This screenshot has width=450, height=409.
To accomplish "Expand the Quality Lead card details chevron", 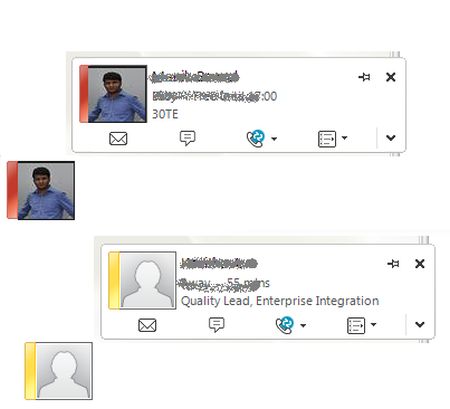I will click(420, 324).
